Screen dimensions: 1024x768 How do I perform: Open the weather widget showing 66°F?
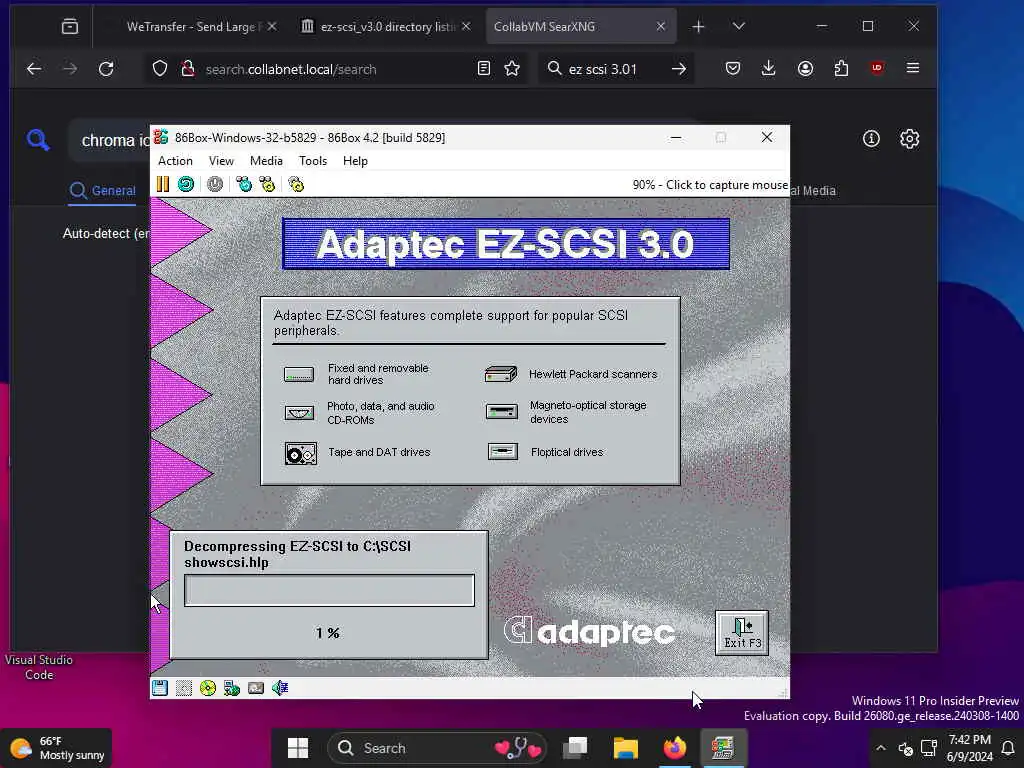pyautogui.click(x=57, y=748)
